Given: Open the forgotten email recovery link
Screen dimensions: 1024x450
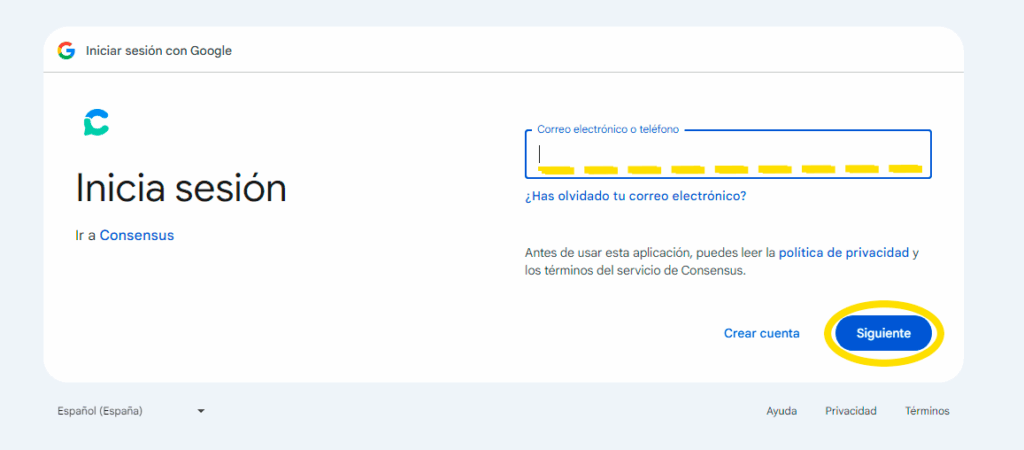Looking at the screenshot, I should coord(635,196).
